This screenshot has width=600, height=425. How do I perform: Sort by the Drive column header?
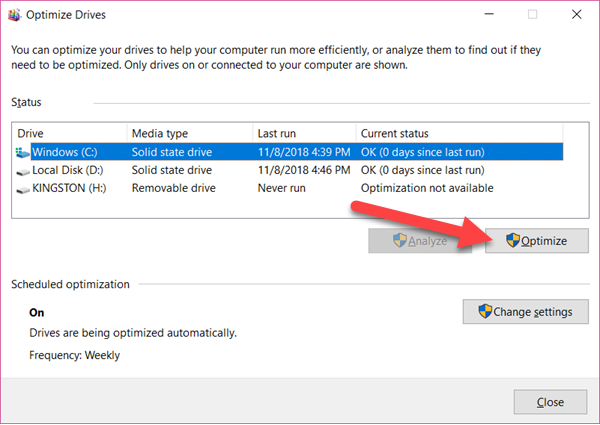point(71,133)
